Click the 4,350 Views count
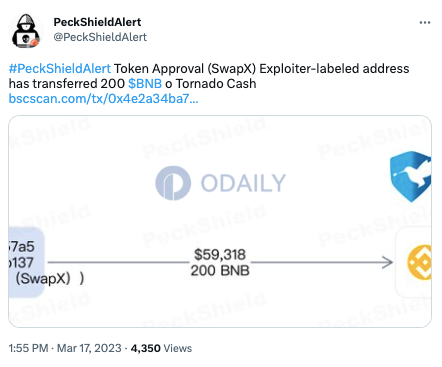442x367 pixels. click(161, 348)
